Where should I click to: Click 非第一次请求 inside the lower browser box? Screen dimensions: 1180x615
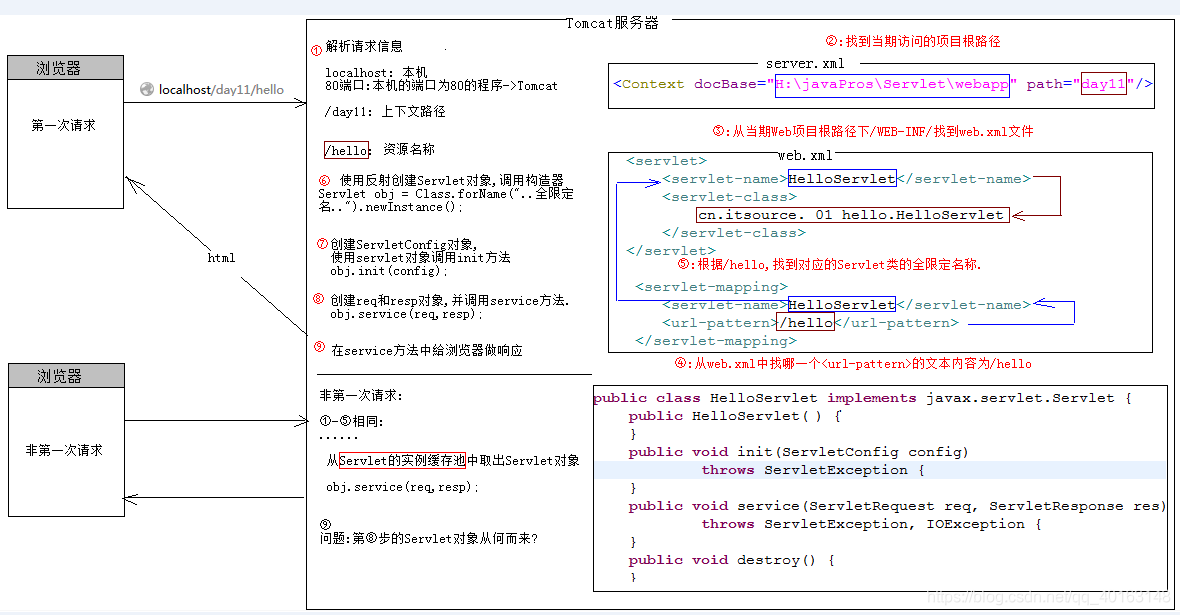64,450
